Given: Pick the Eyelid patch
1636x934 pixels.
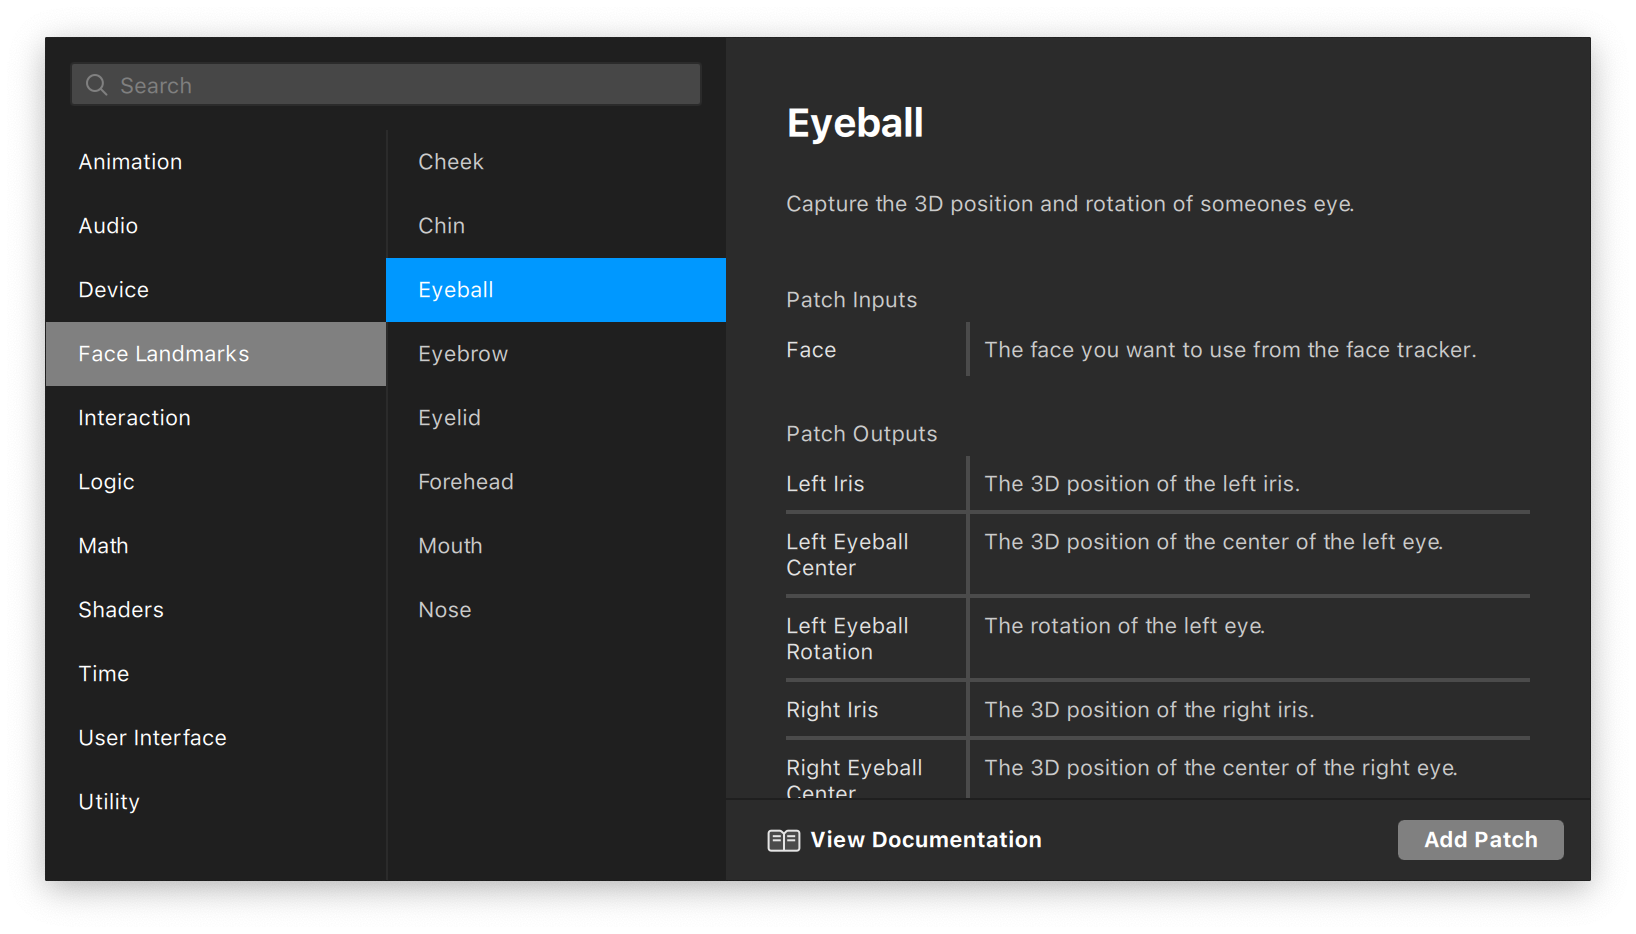Looking at the screenshot, I should tap(449, 418).
